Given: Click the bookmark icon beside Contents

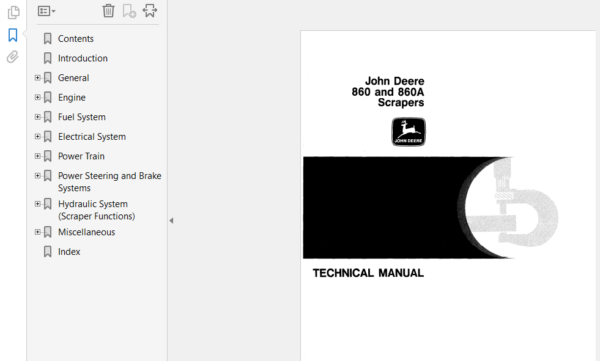Looking at the screenshot, I should (x=47, y=39).
